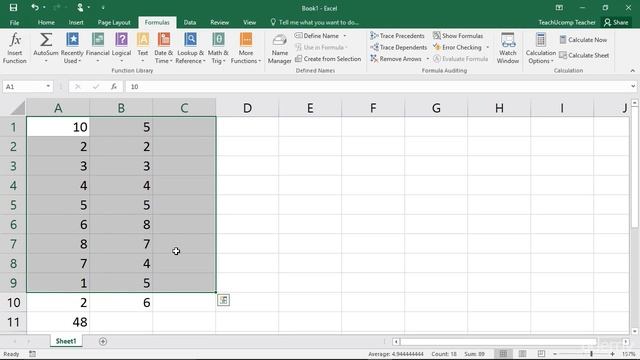Image resolution: width=640 pixels, height=360 pixels.
Task: Switch to Page Layout view
Action: (x=522, y=354)
